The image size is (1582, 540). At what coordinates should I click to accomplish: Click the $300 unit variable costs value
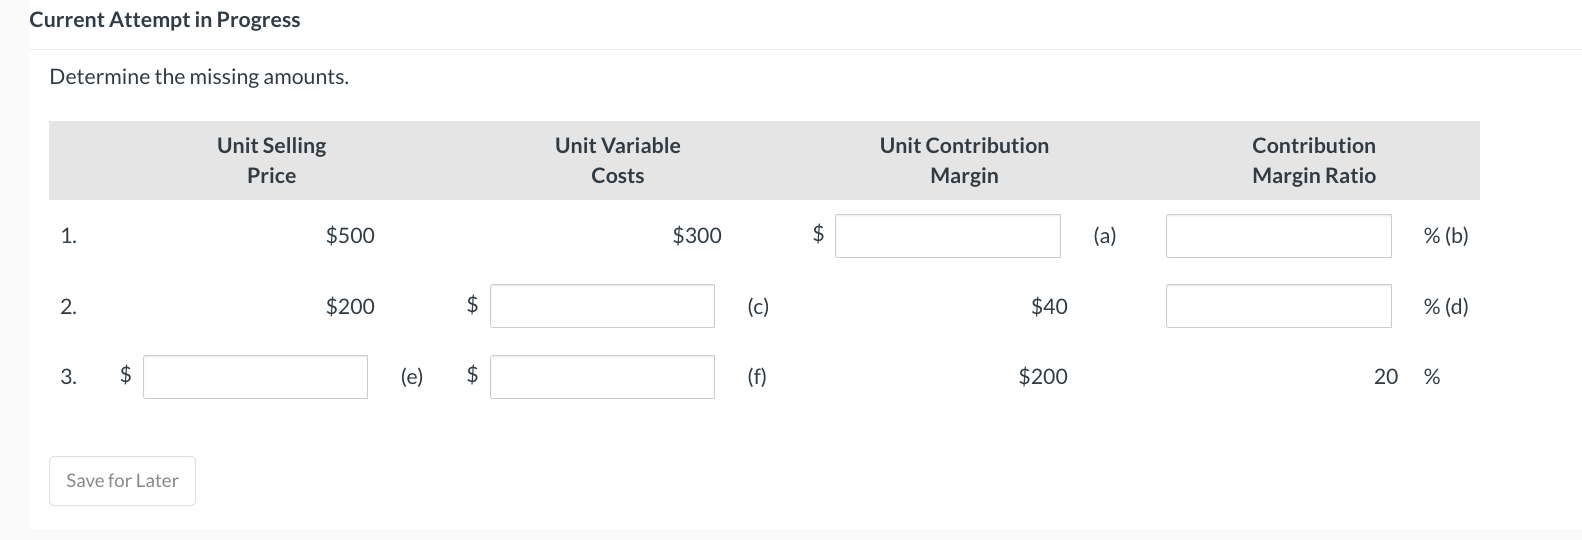pyautogui.click(x=697, y=236)
